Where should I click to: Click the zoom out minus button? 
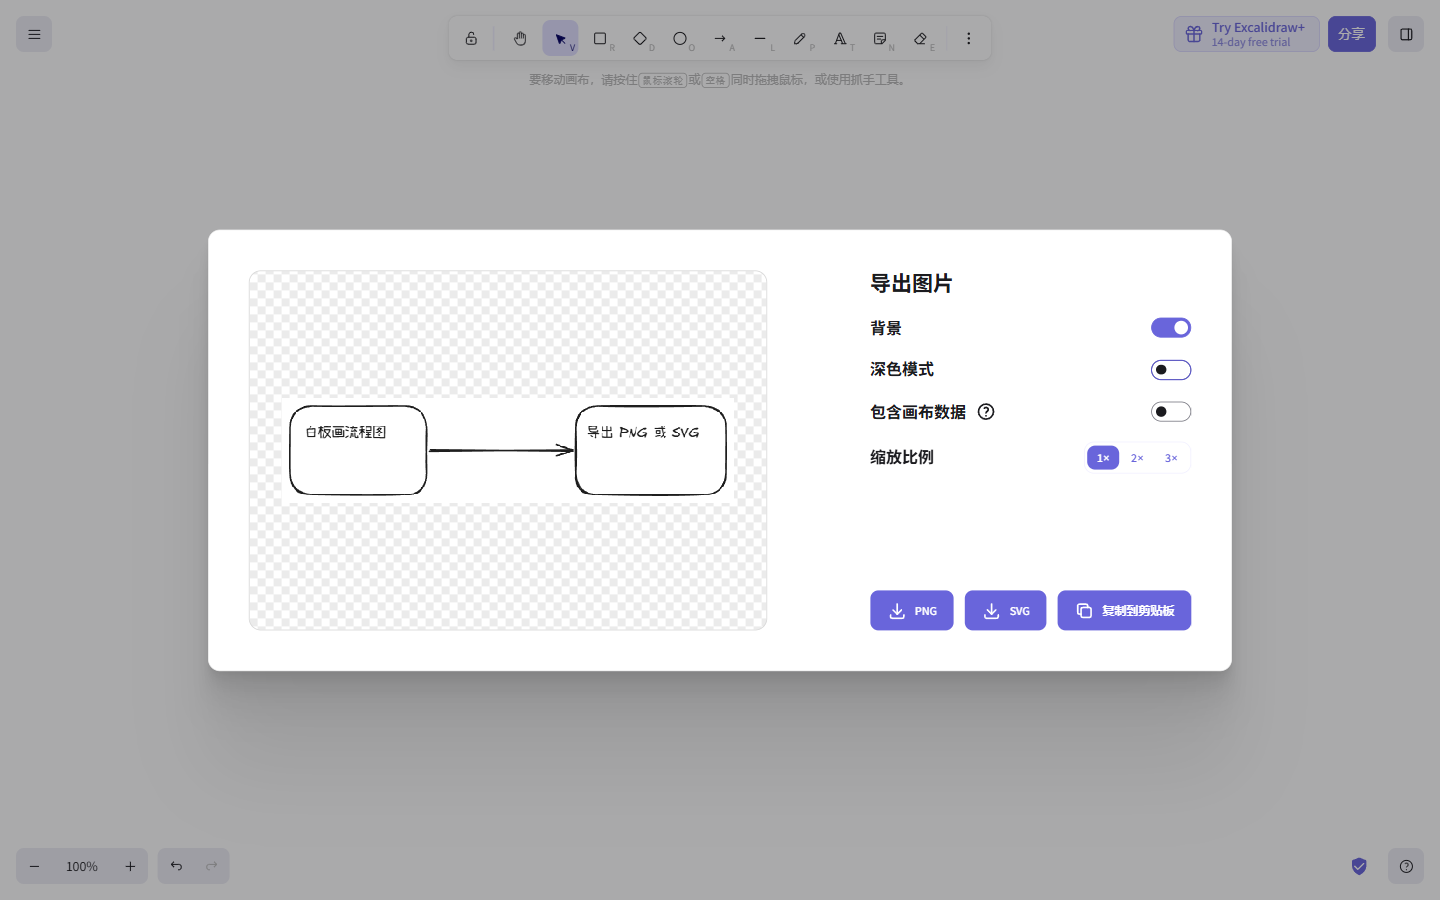(x=34, y=866)
